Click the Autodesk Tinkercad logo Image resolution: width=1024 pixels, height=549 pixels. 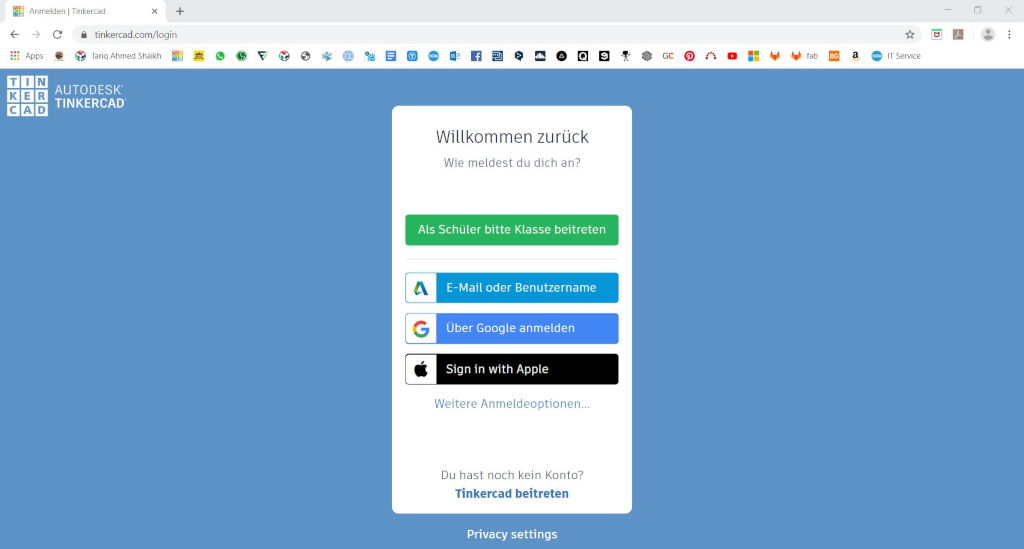click(x=66, y=96)
